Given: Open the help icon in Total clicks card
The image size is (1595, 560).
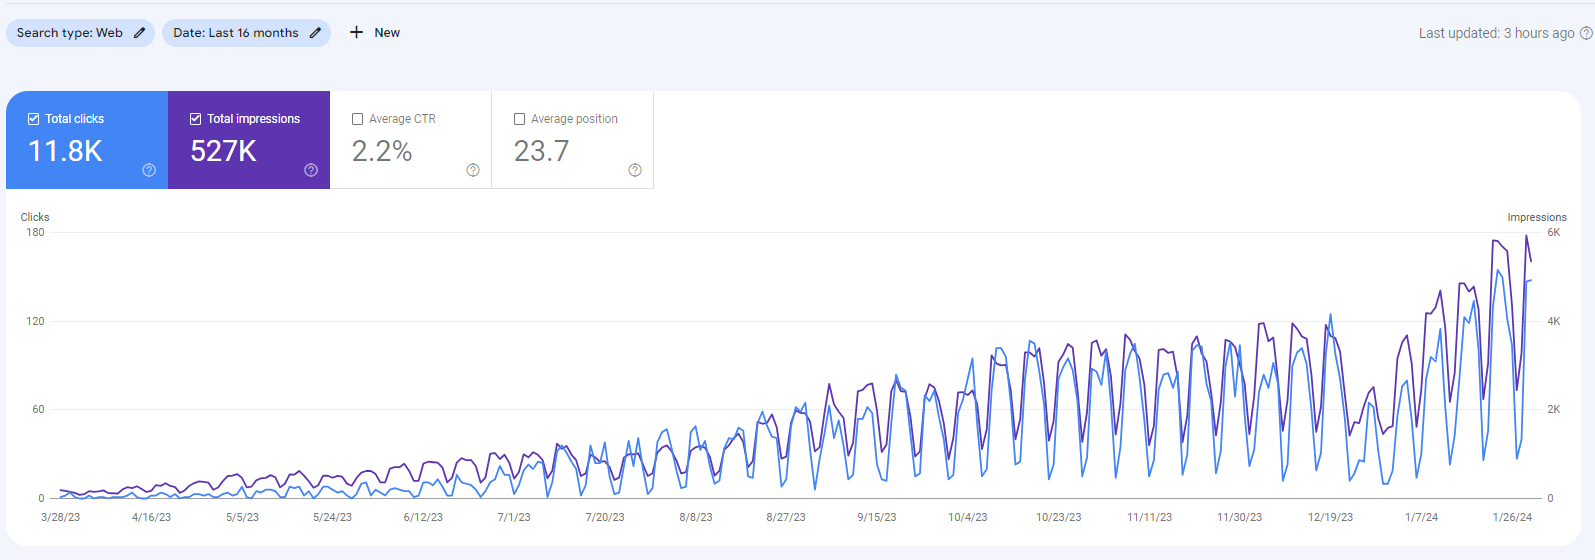Looking at the screenshot, I should coord(149,170).
